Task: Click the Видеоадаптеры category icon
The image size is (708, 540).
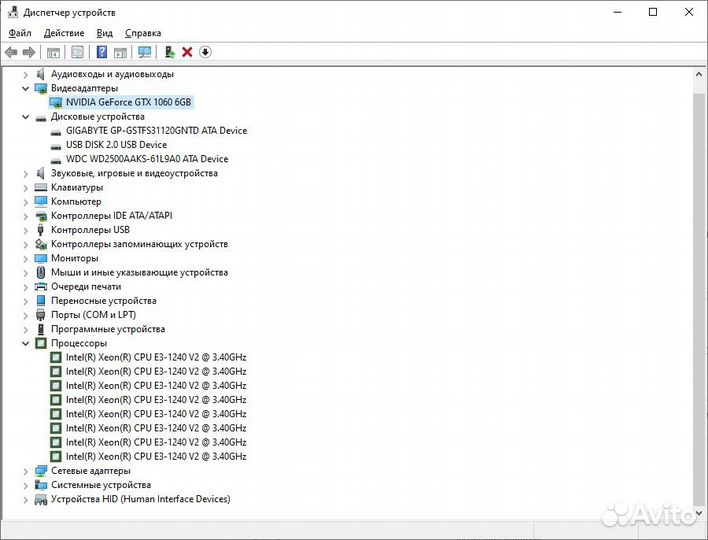Action: pos(41,88)
